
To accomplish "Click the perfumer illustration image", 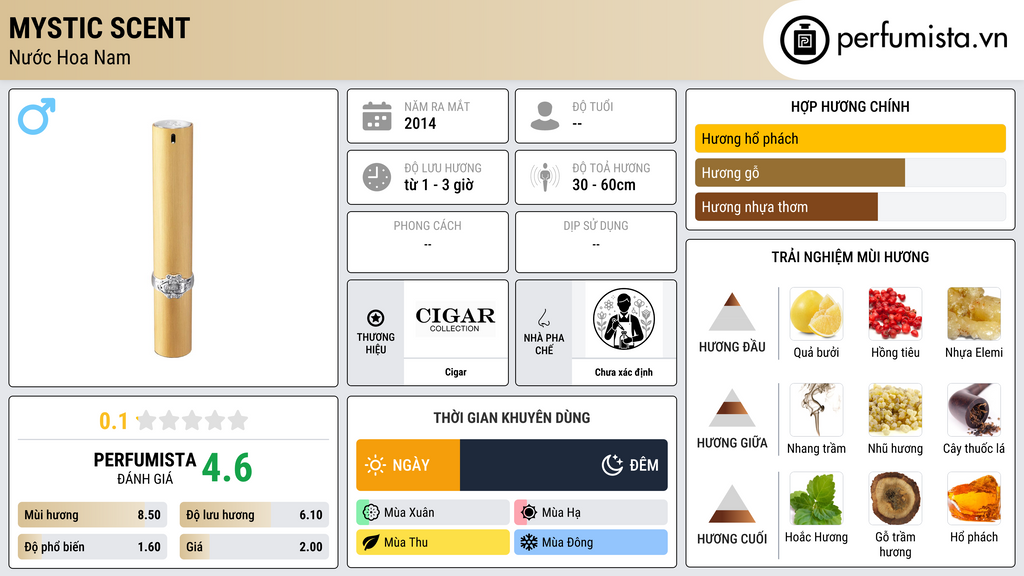I will [624, 319].
